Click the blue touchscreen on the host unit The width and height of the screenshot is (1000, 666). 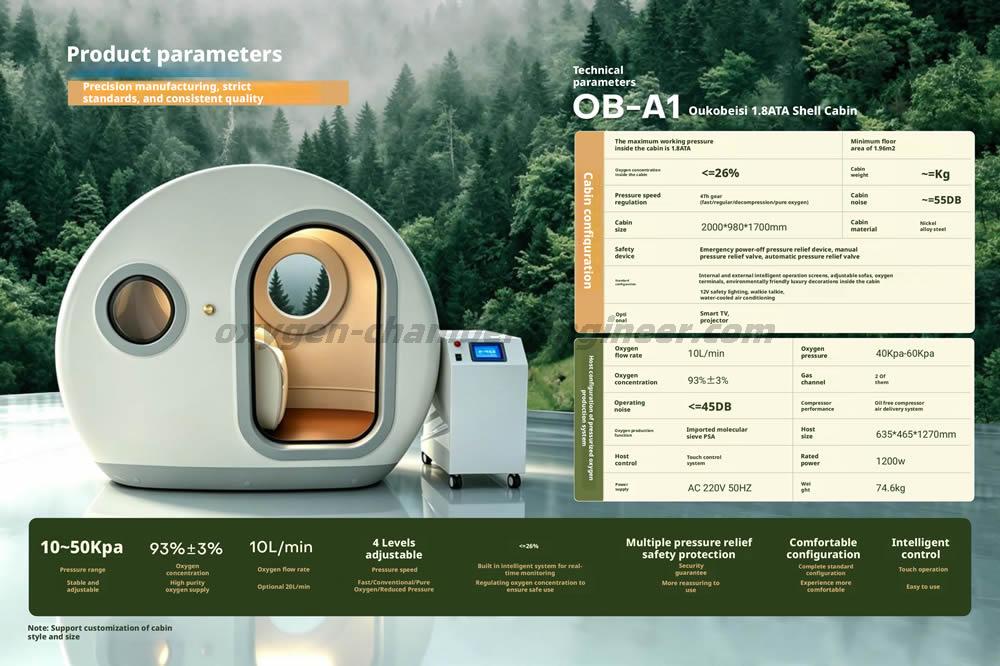click(x=490, y=352)
